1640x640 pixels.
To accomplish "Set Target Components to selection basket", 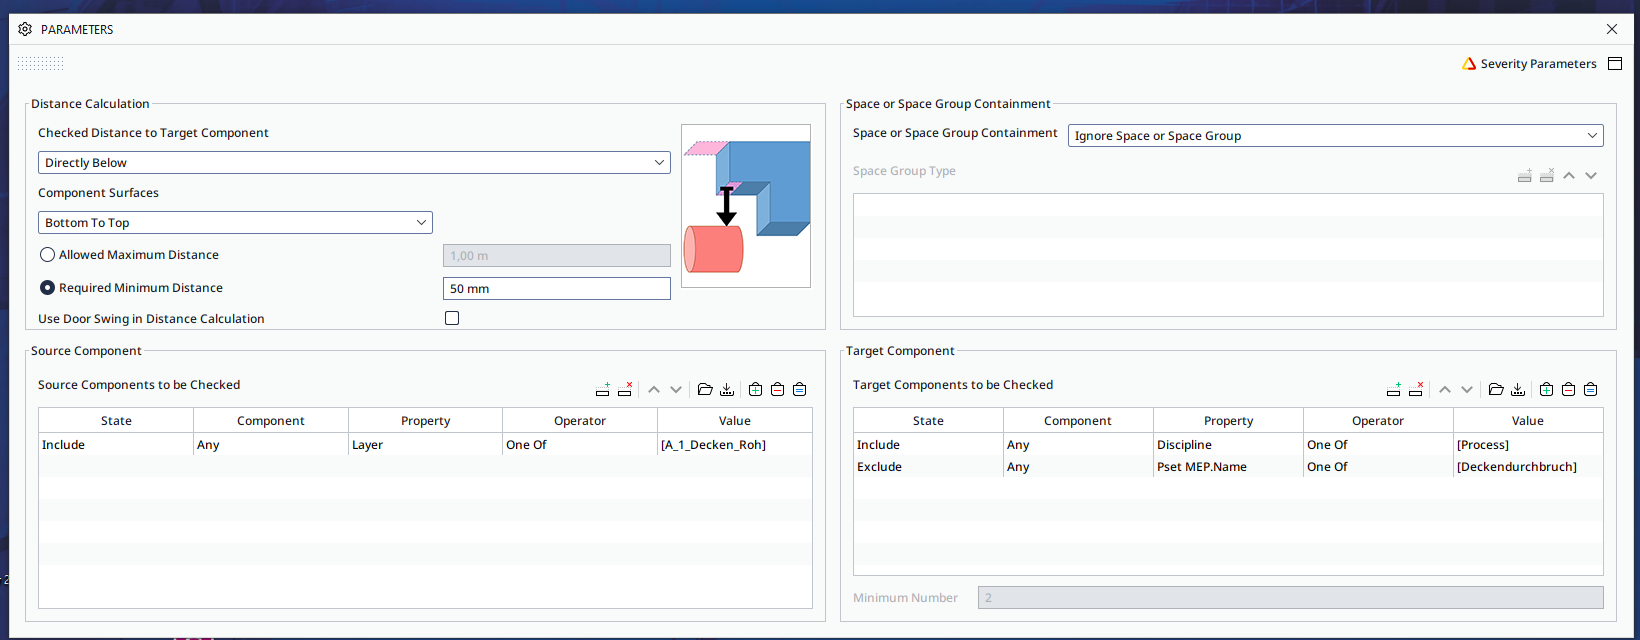I will pyautogui.click(x=1590, y=389).
